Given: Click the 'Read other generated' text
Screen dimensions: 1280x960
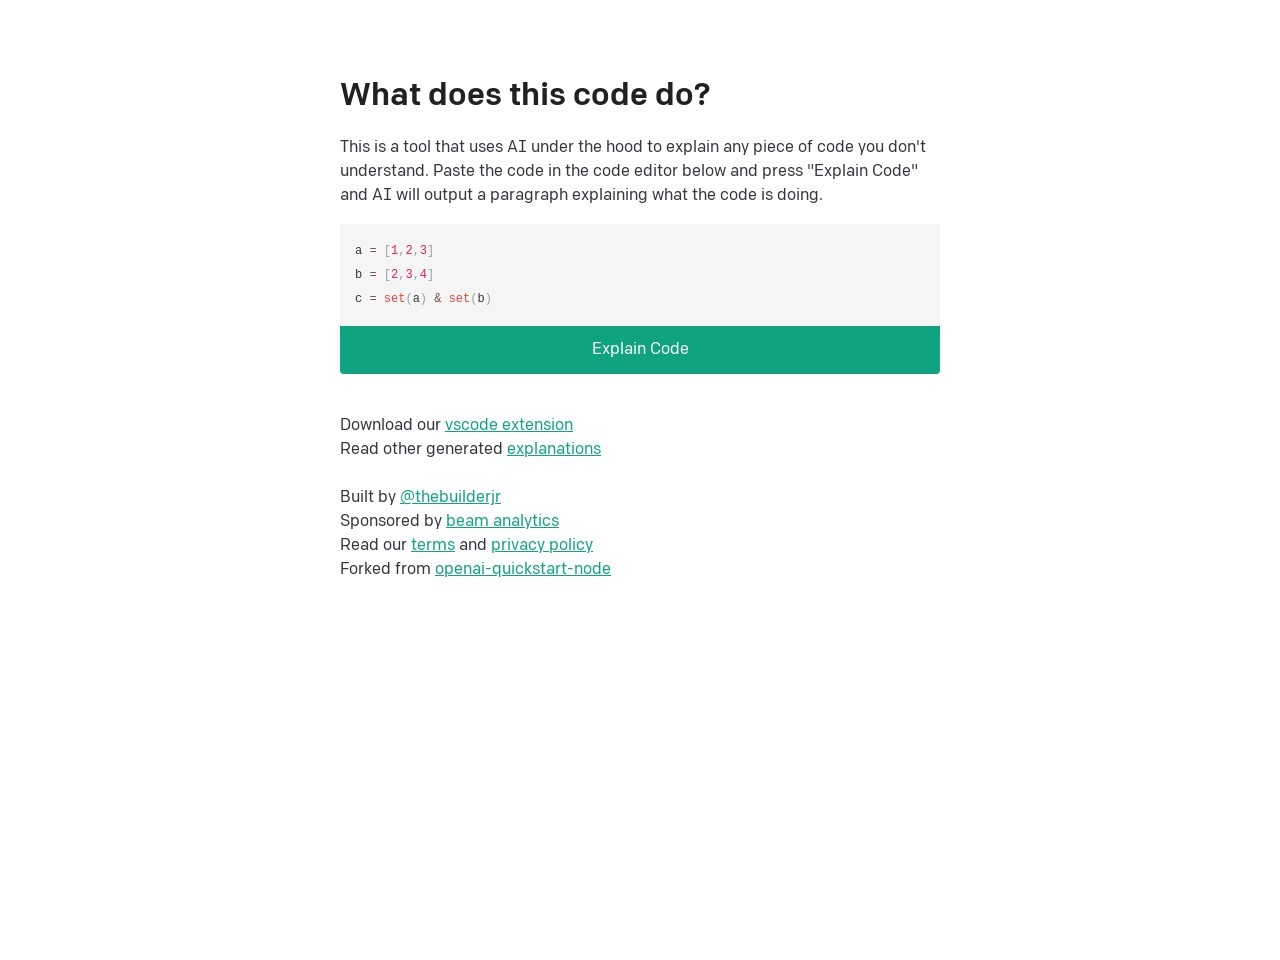Looking at the screenshot, I should pyautogui.click(x=421, y=449).
